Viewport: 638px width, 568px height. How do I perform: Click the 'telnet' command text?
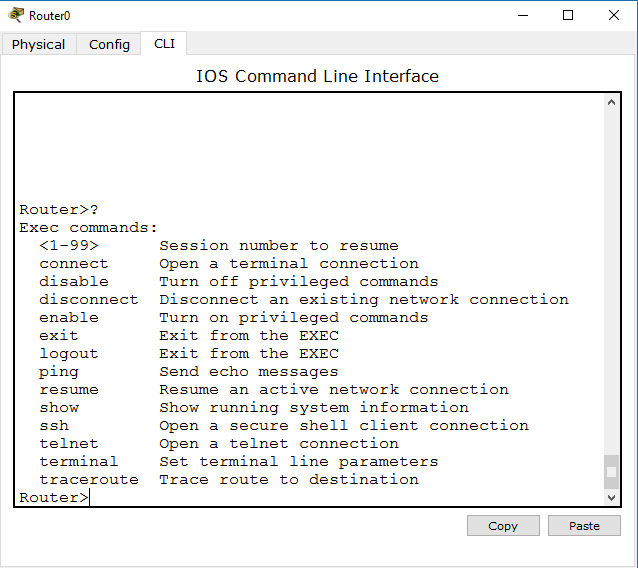(69, 443)
